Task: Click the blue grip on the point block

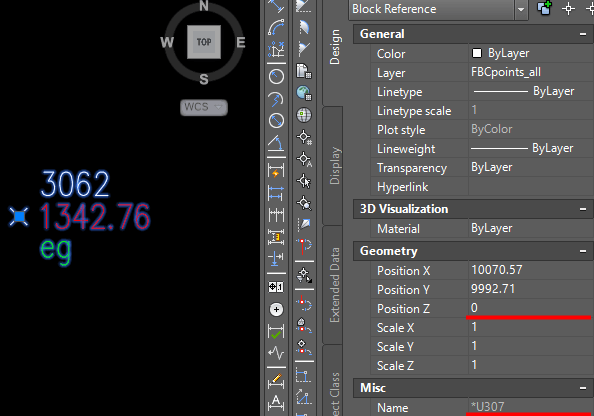Action: click(x=19, y=217)
